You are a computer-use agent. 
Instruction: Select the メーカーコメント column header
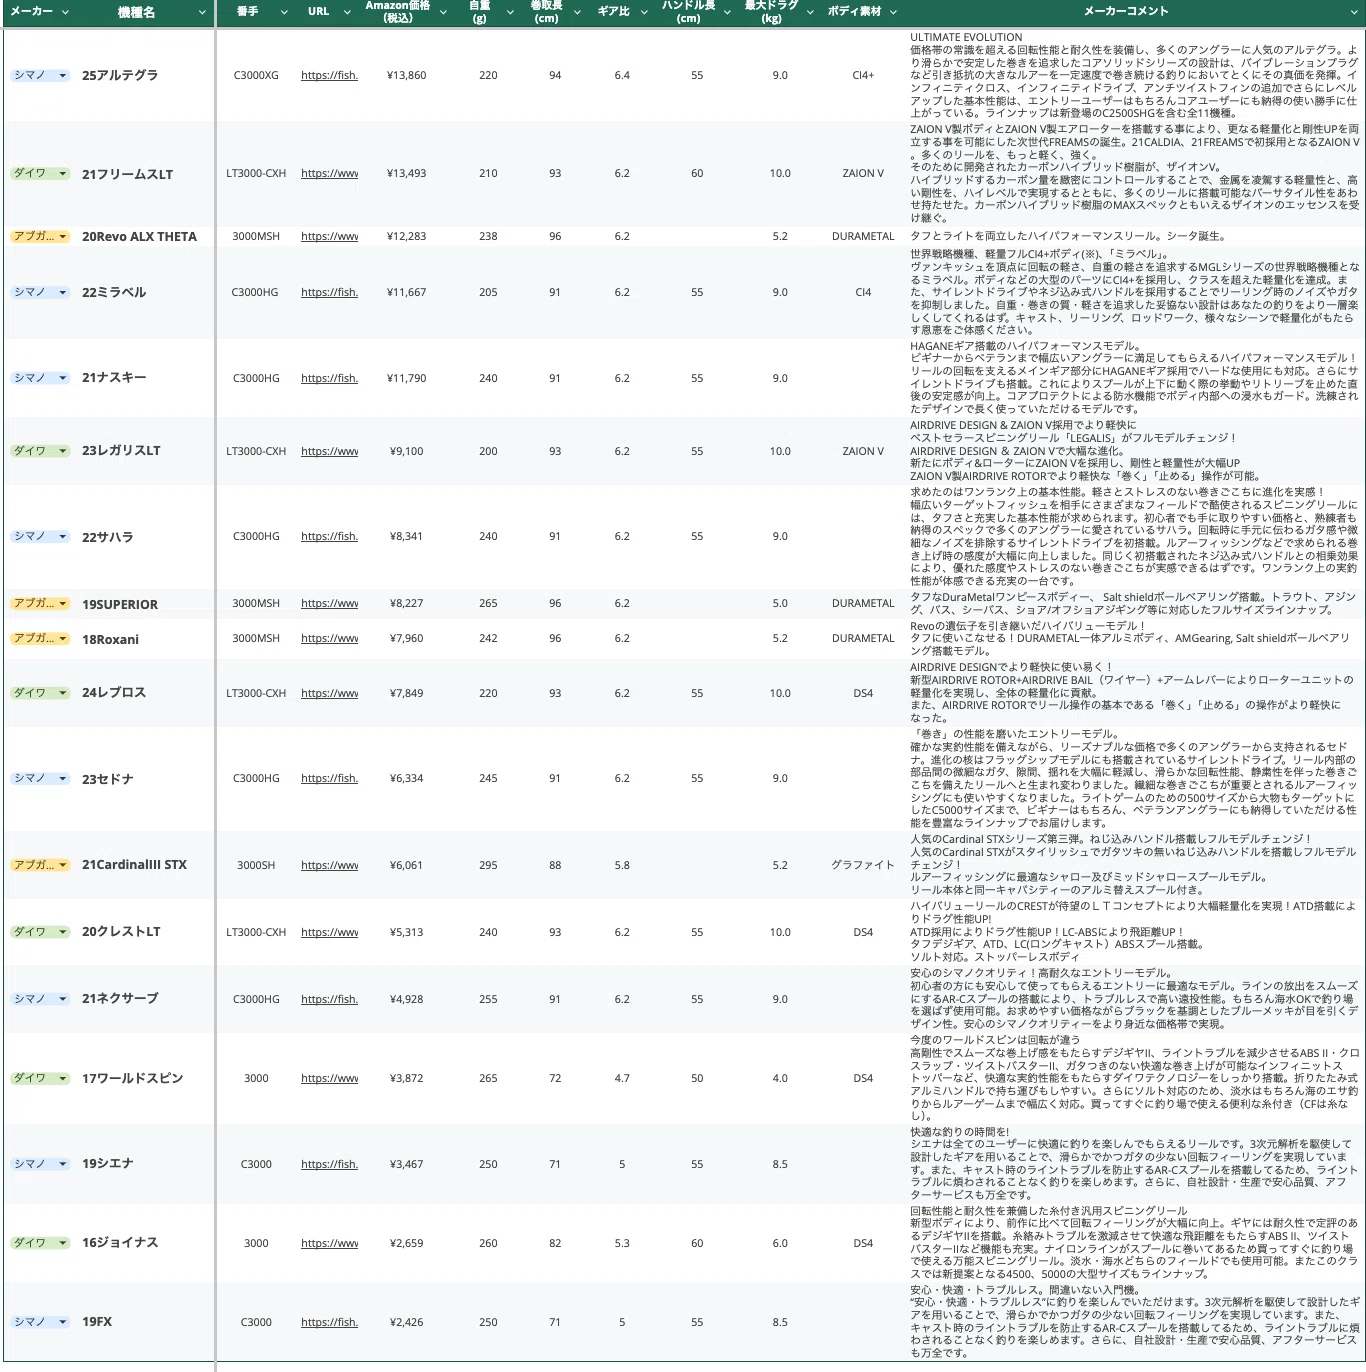[1126, 11]
